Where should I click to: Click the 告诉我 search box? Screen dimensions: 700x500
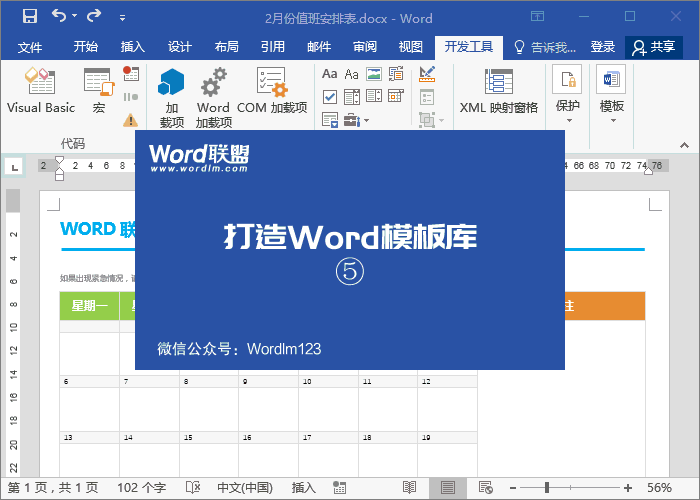point(545,47)
